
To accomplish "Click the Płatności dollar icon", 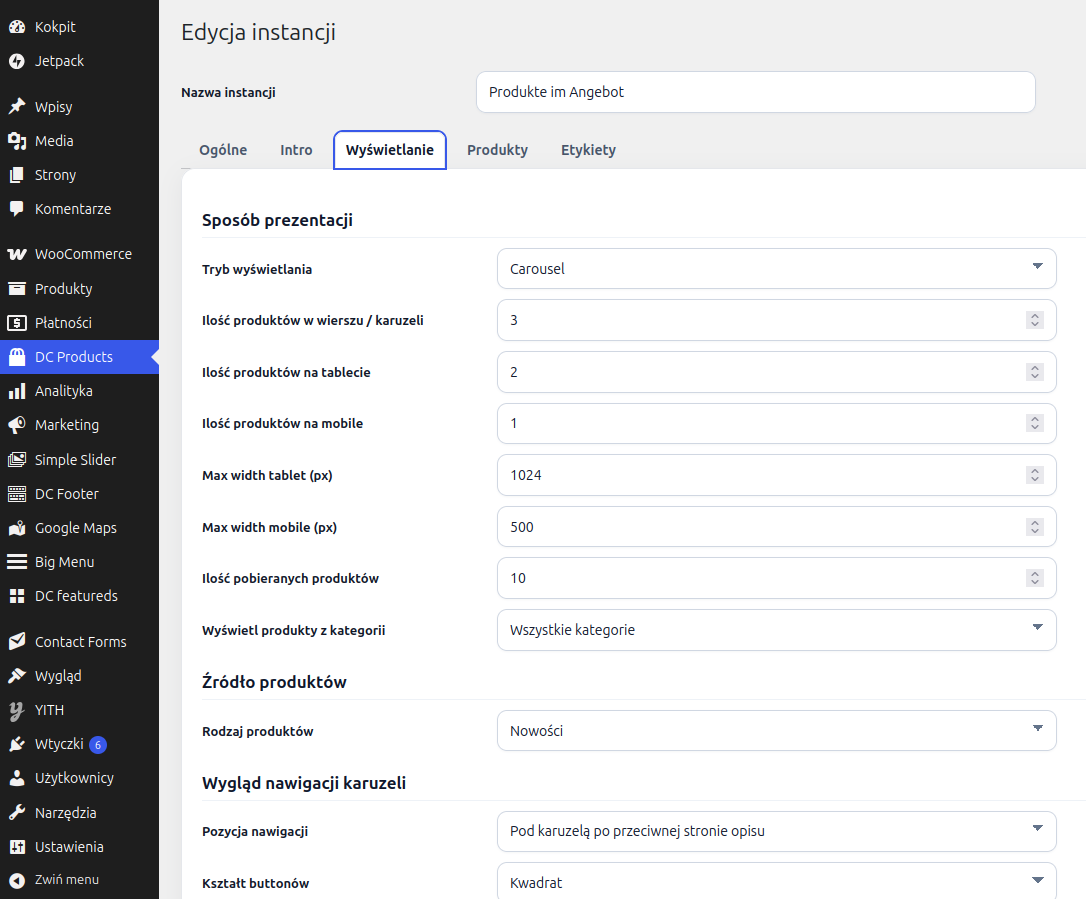I will 17,322.
